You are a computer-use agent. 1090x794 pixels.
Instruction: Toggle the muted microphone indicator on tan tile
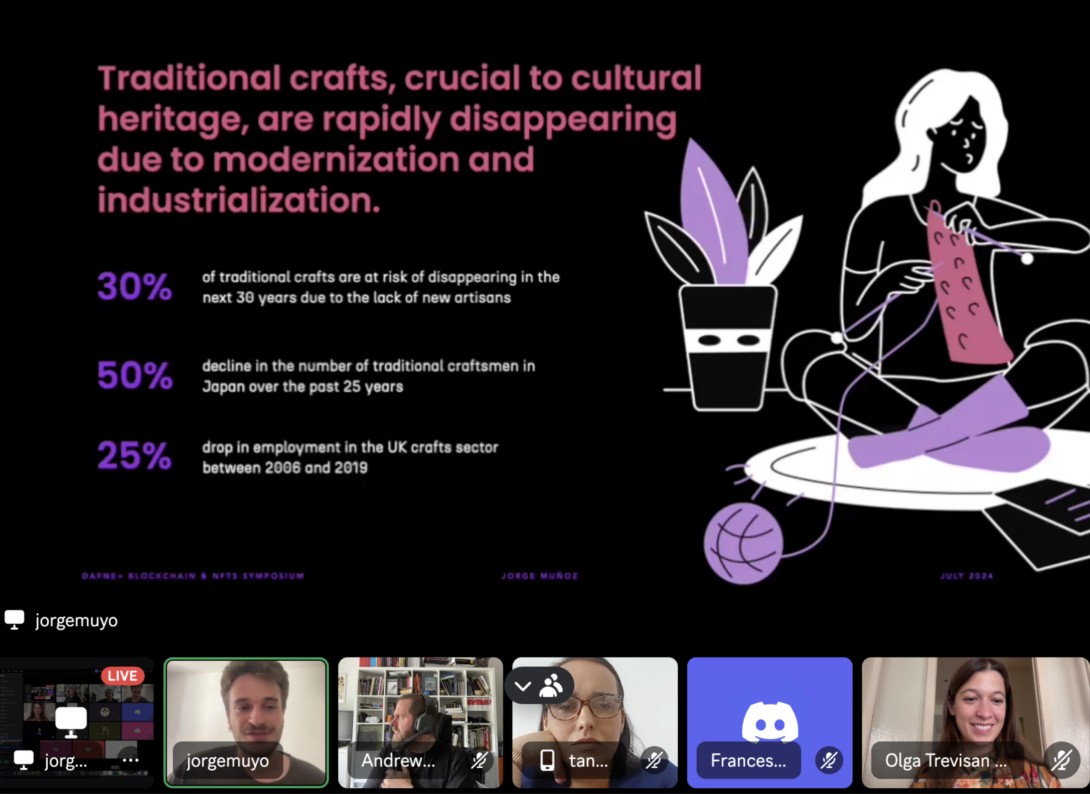click(653, 760)
